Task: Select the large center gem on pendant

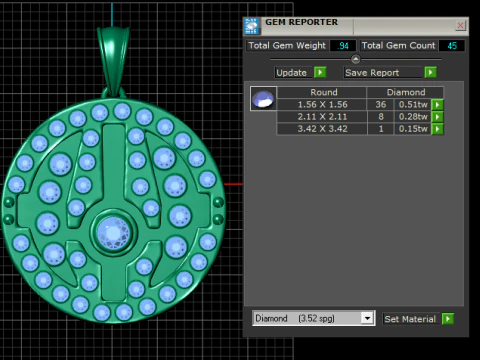Action: point(113,232)
